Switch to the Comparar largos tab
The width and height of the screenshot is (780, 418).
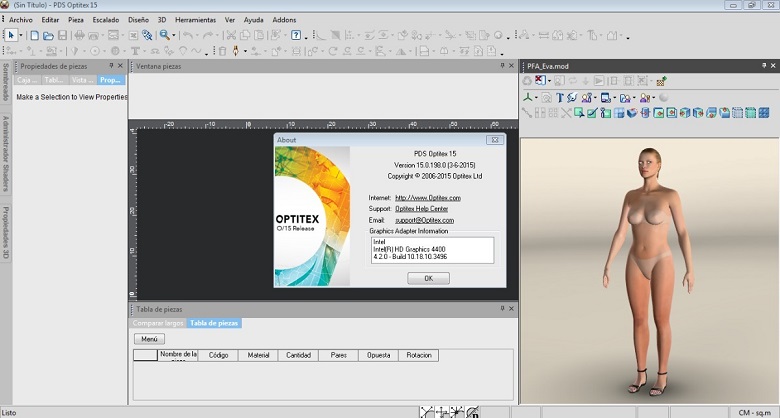158,323
